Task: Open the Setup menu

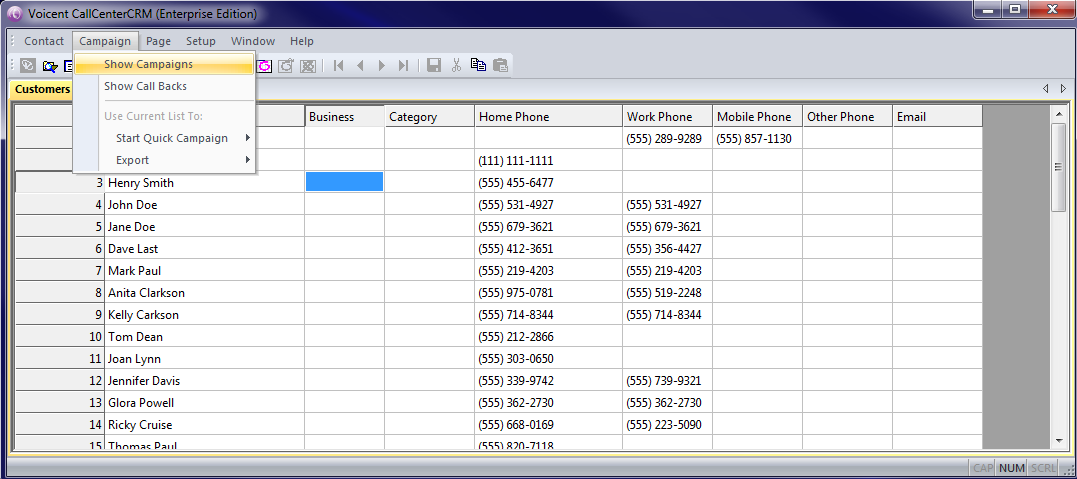Action: click(200, 41)
